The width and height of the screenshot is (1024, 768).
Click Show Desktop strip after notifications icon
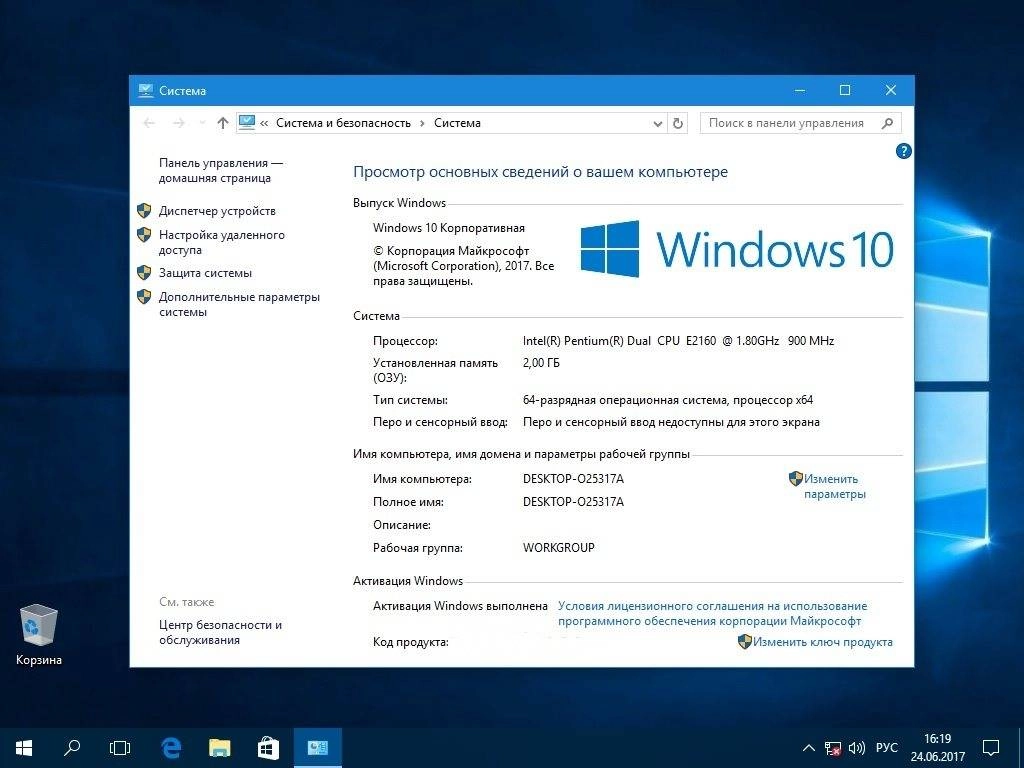1021,748
